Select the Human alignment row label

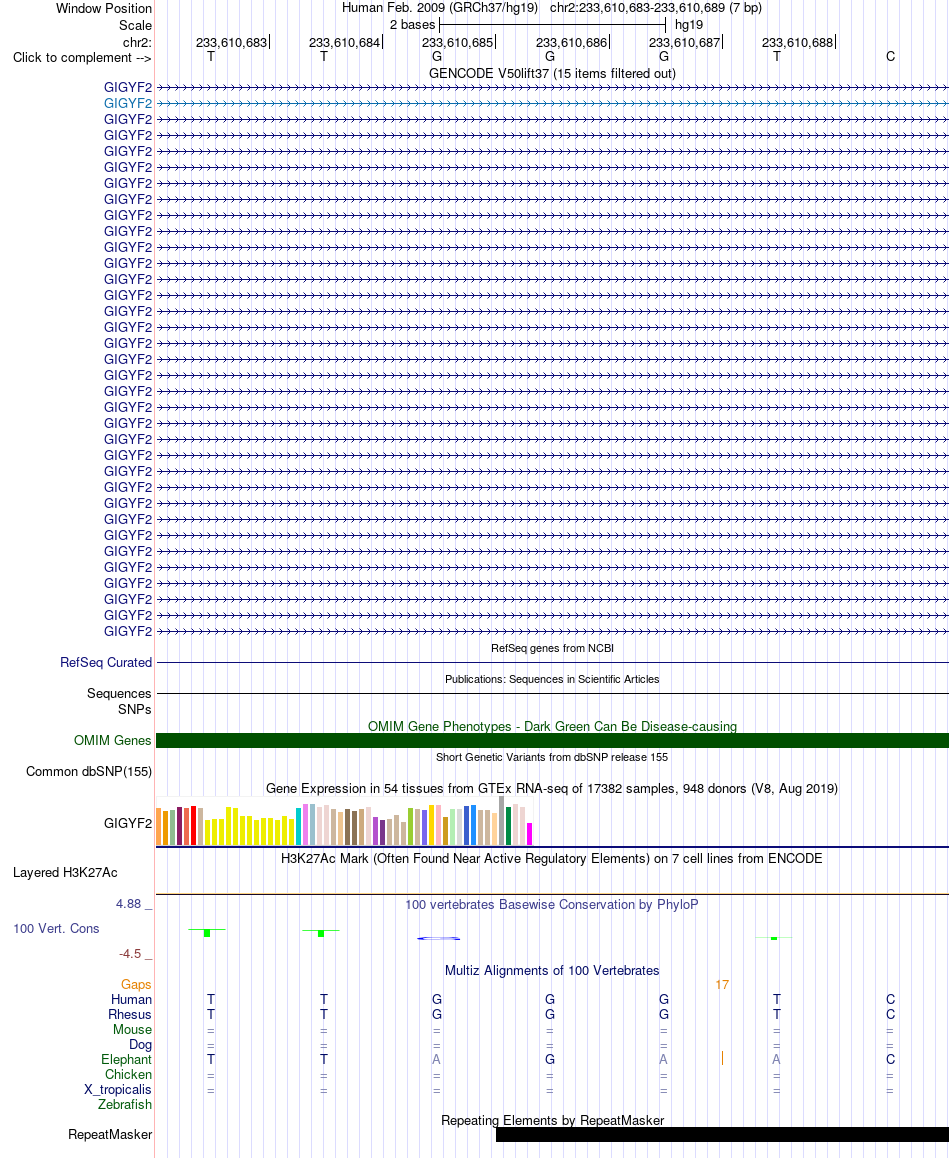(131, 999)
